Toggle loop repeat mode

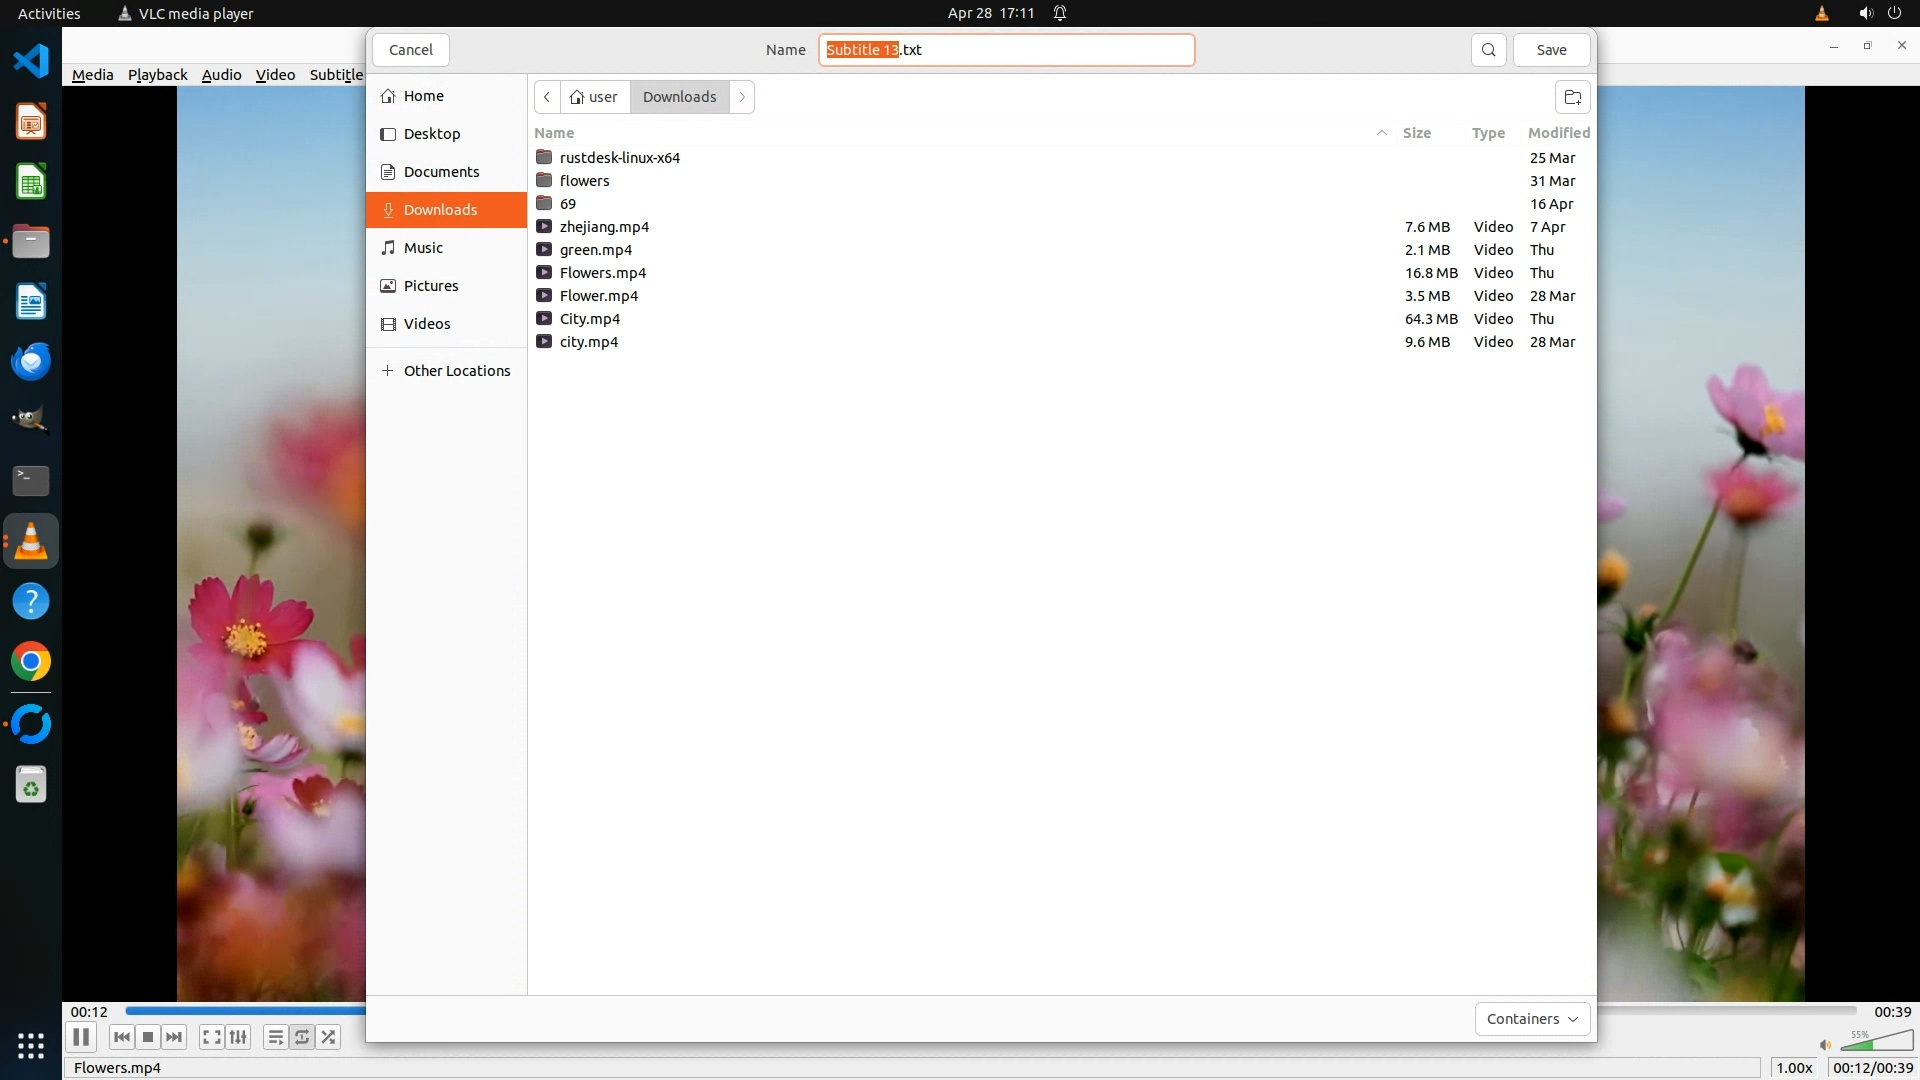tap(302, 1037)
